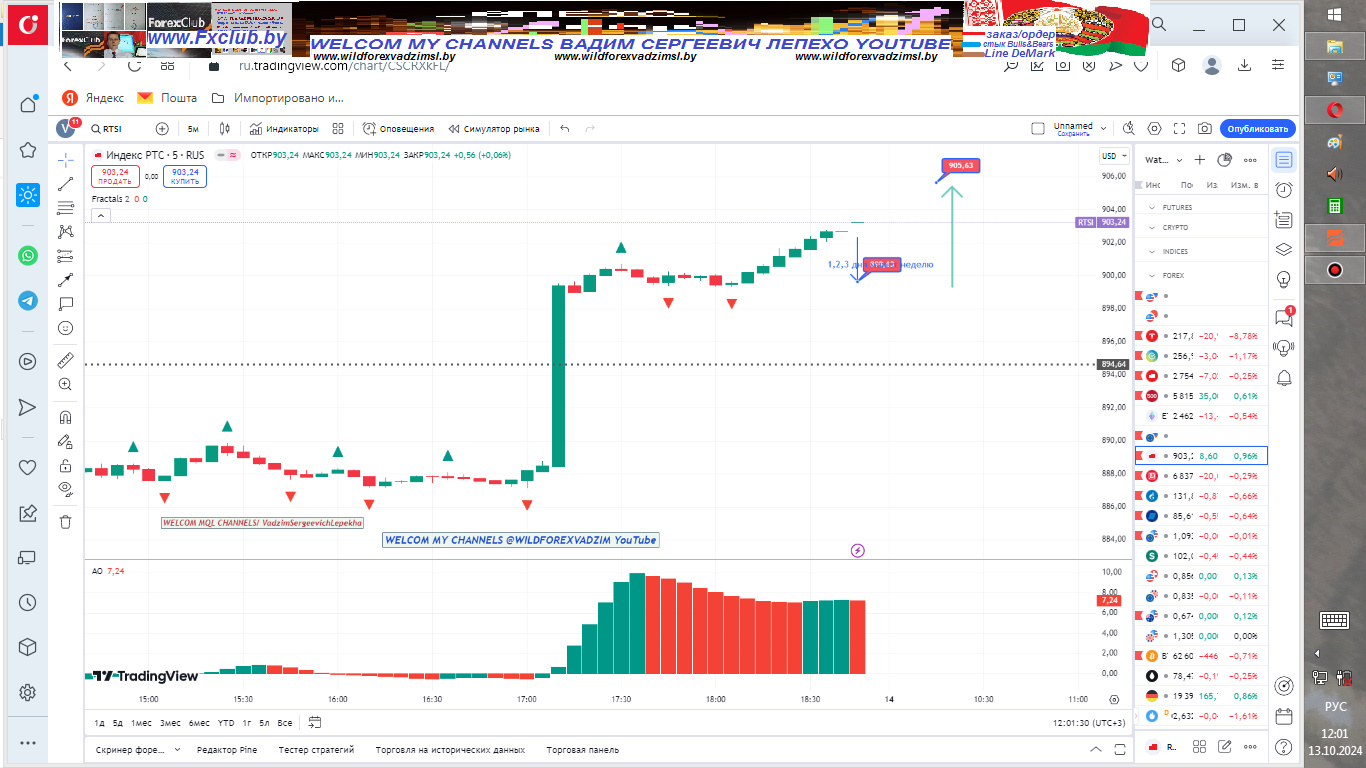Open the Unnamed layout dropdown arrow

1103,129
